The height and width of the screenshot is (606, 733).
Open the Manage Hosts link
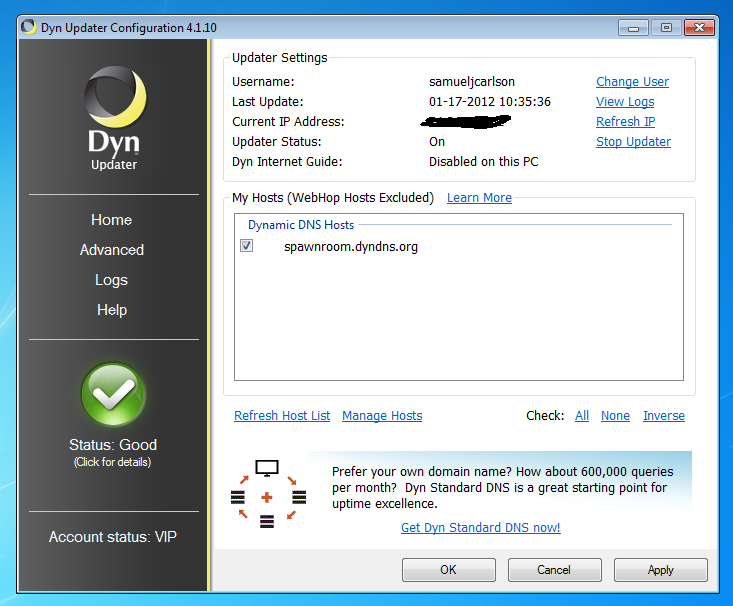pyautogui.click(x=382, y=416)
